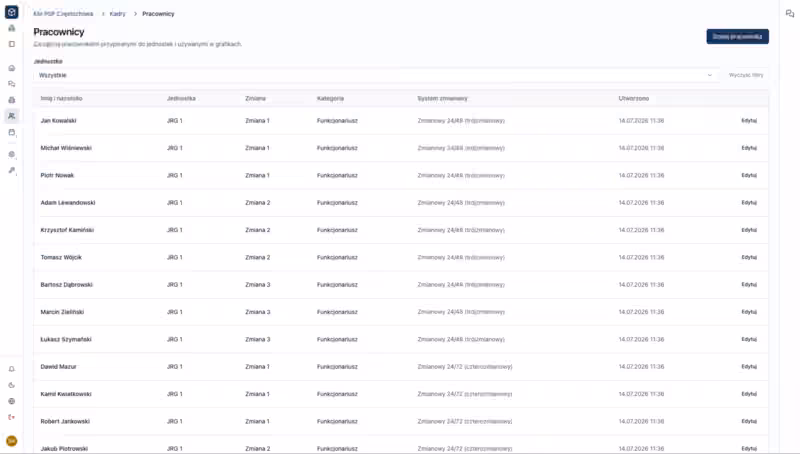Screen dimensions: 800x454
Task: Click Edytuj for Michał Wiśniewski
Action: tap(749, 148)
